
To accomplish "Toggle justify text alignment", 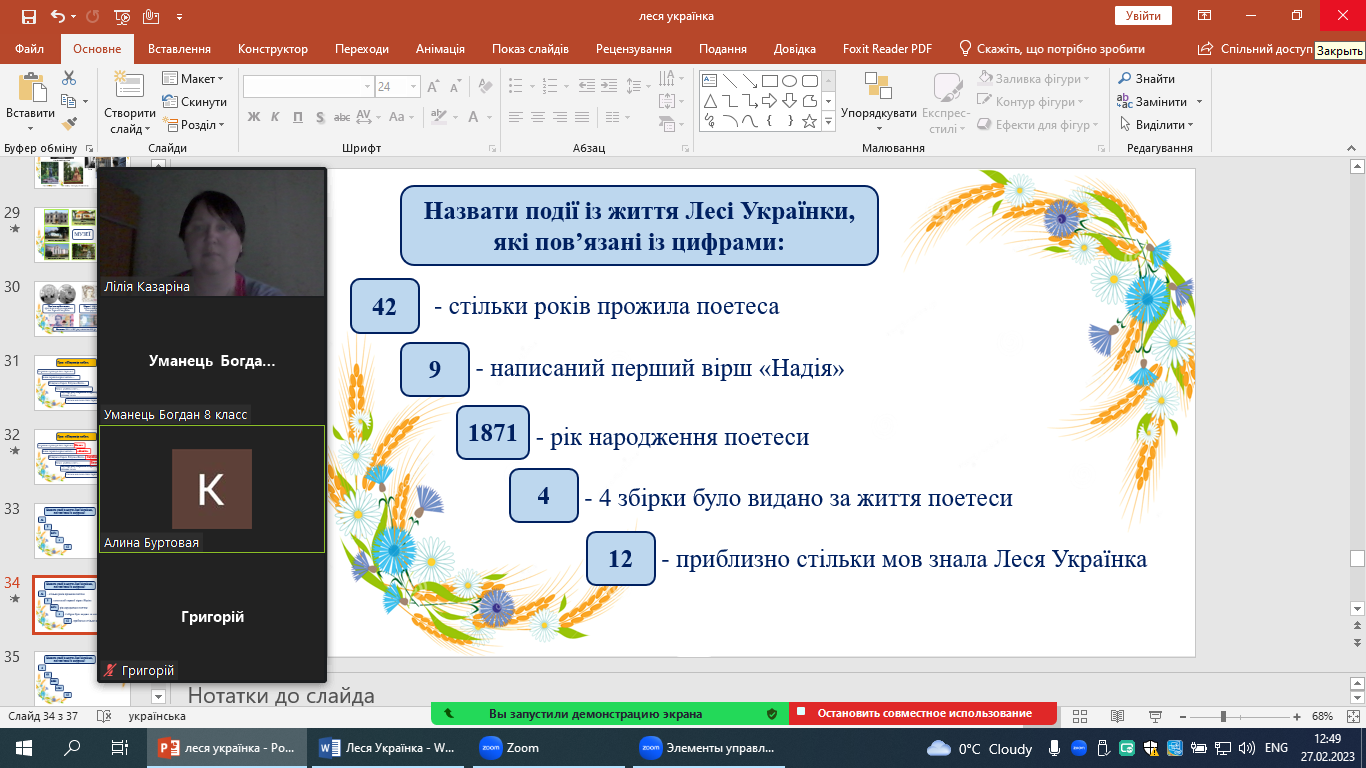I will (x=584, y=117).
